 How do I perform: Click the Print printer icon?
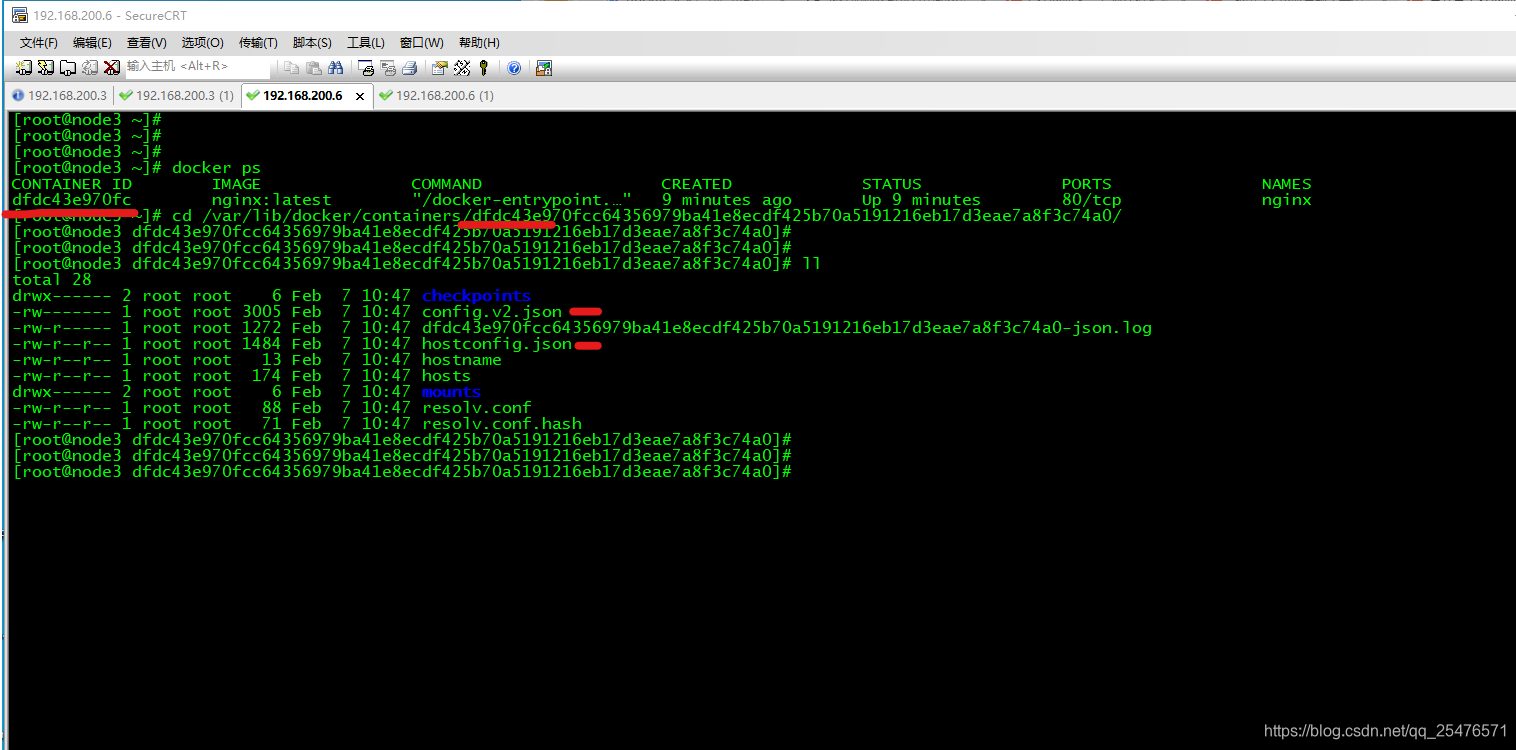click(x=410, y=67)
